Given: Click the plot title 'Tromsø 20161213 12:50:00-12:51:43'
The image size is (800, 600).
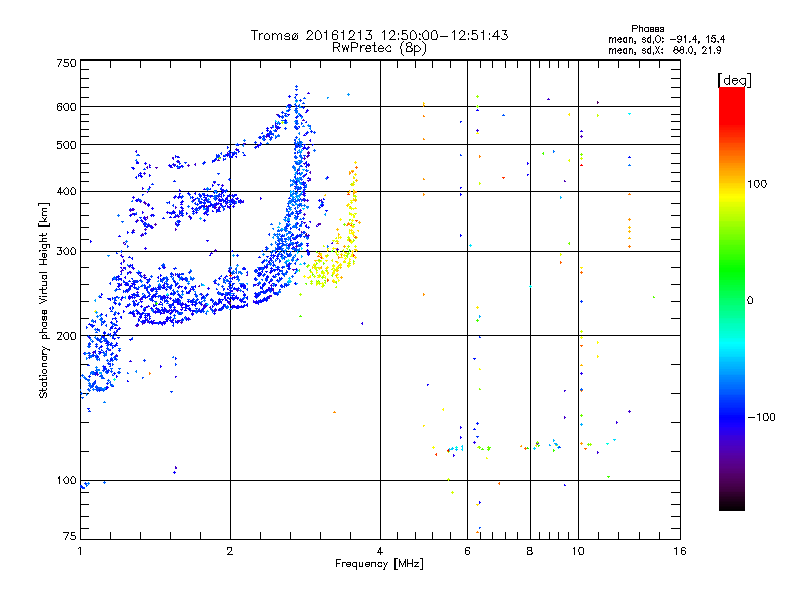Looking at the screenshot, I should point(379,35).
